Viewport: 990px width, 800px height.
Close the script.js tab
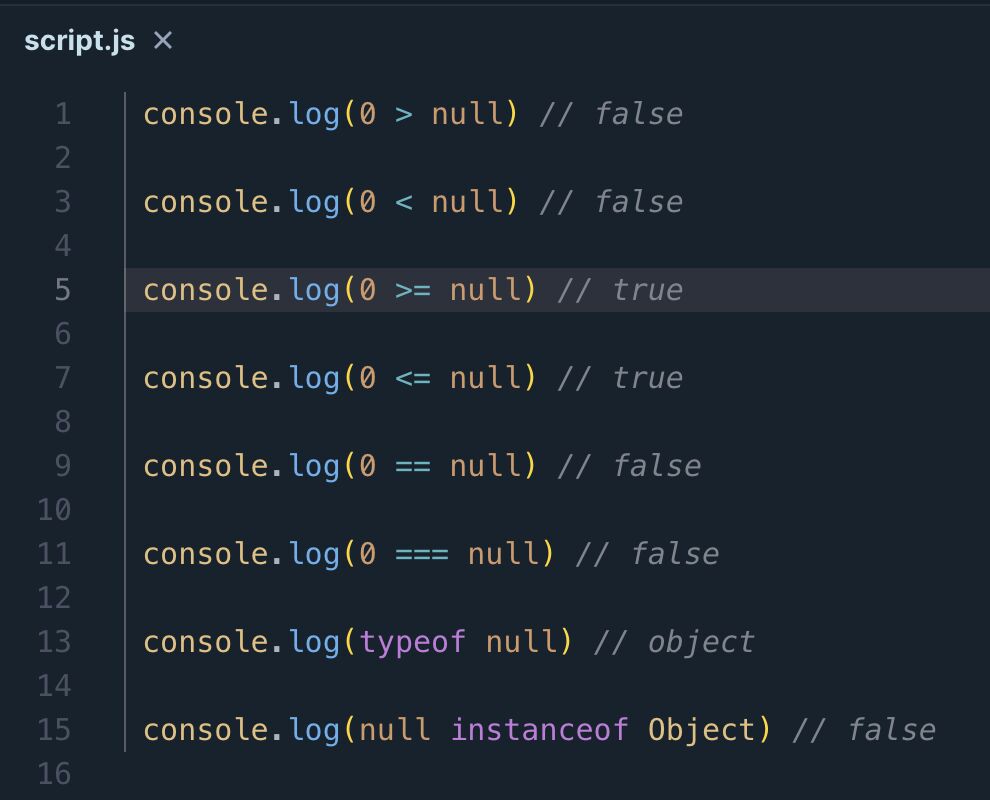point(163,41)
